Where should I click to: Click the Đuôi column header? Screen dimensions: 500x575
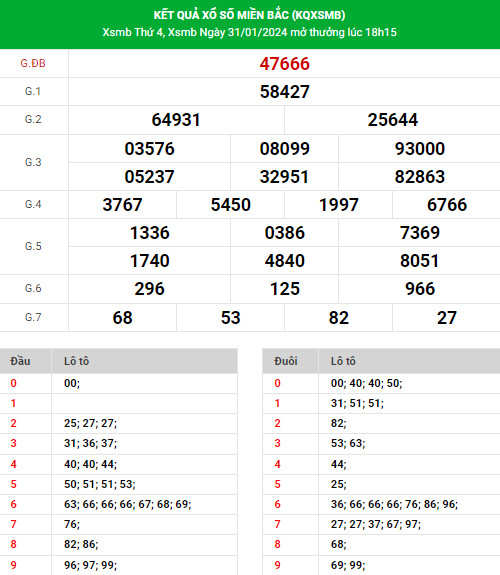pos(286,361)
